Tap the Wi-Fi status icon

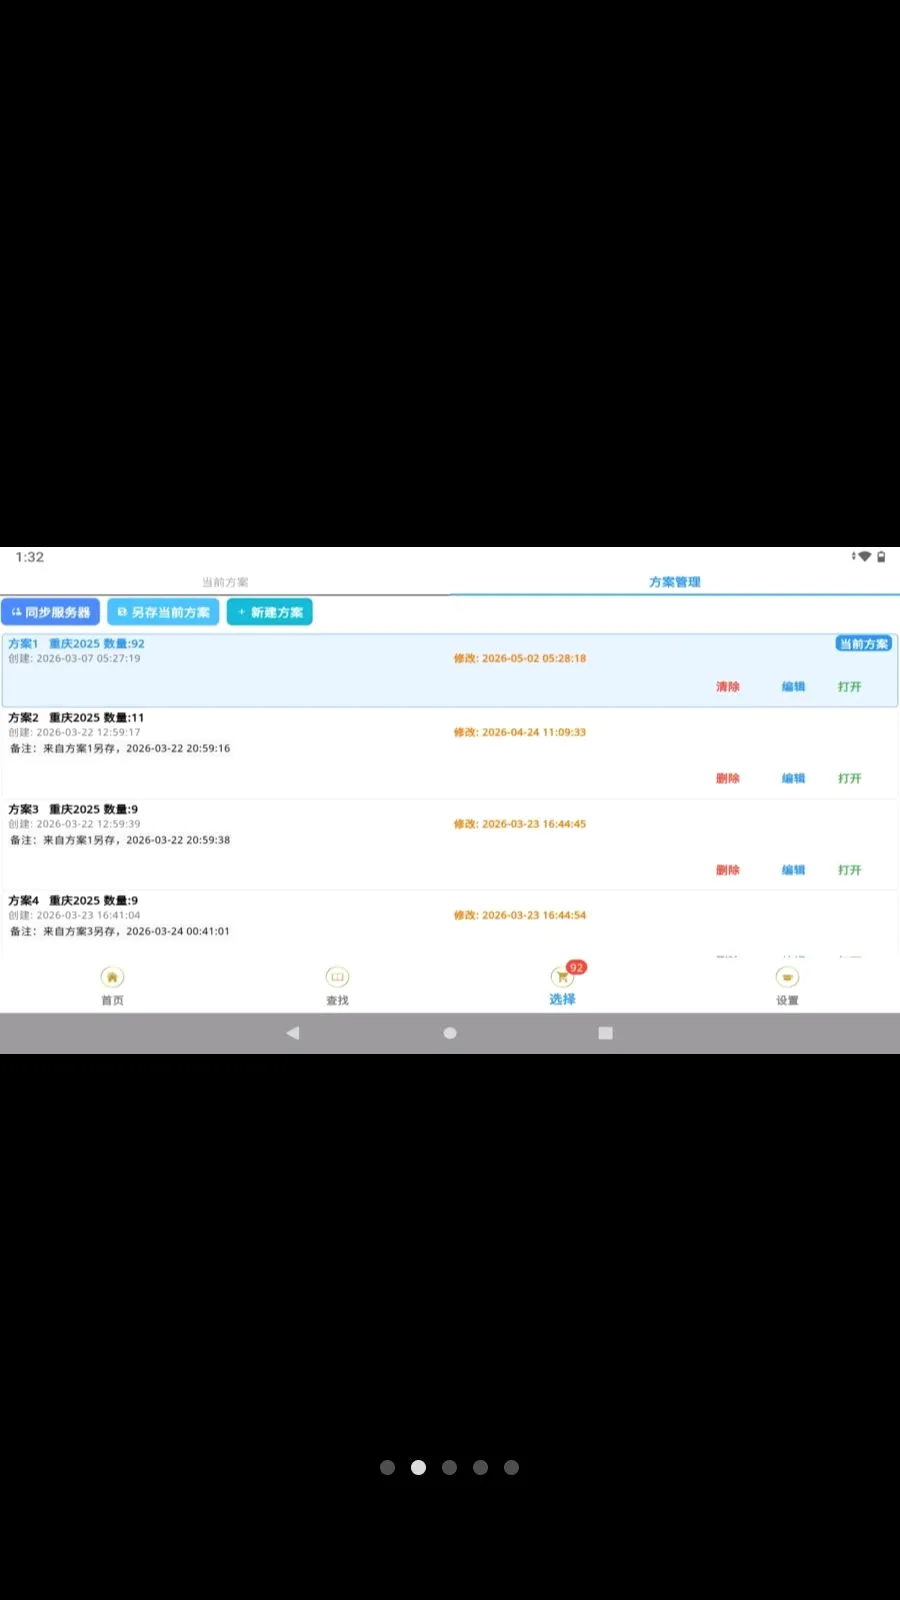coord(864,557)
